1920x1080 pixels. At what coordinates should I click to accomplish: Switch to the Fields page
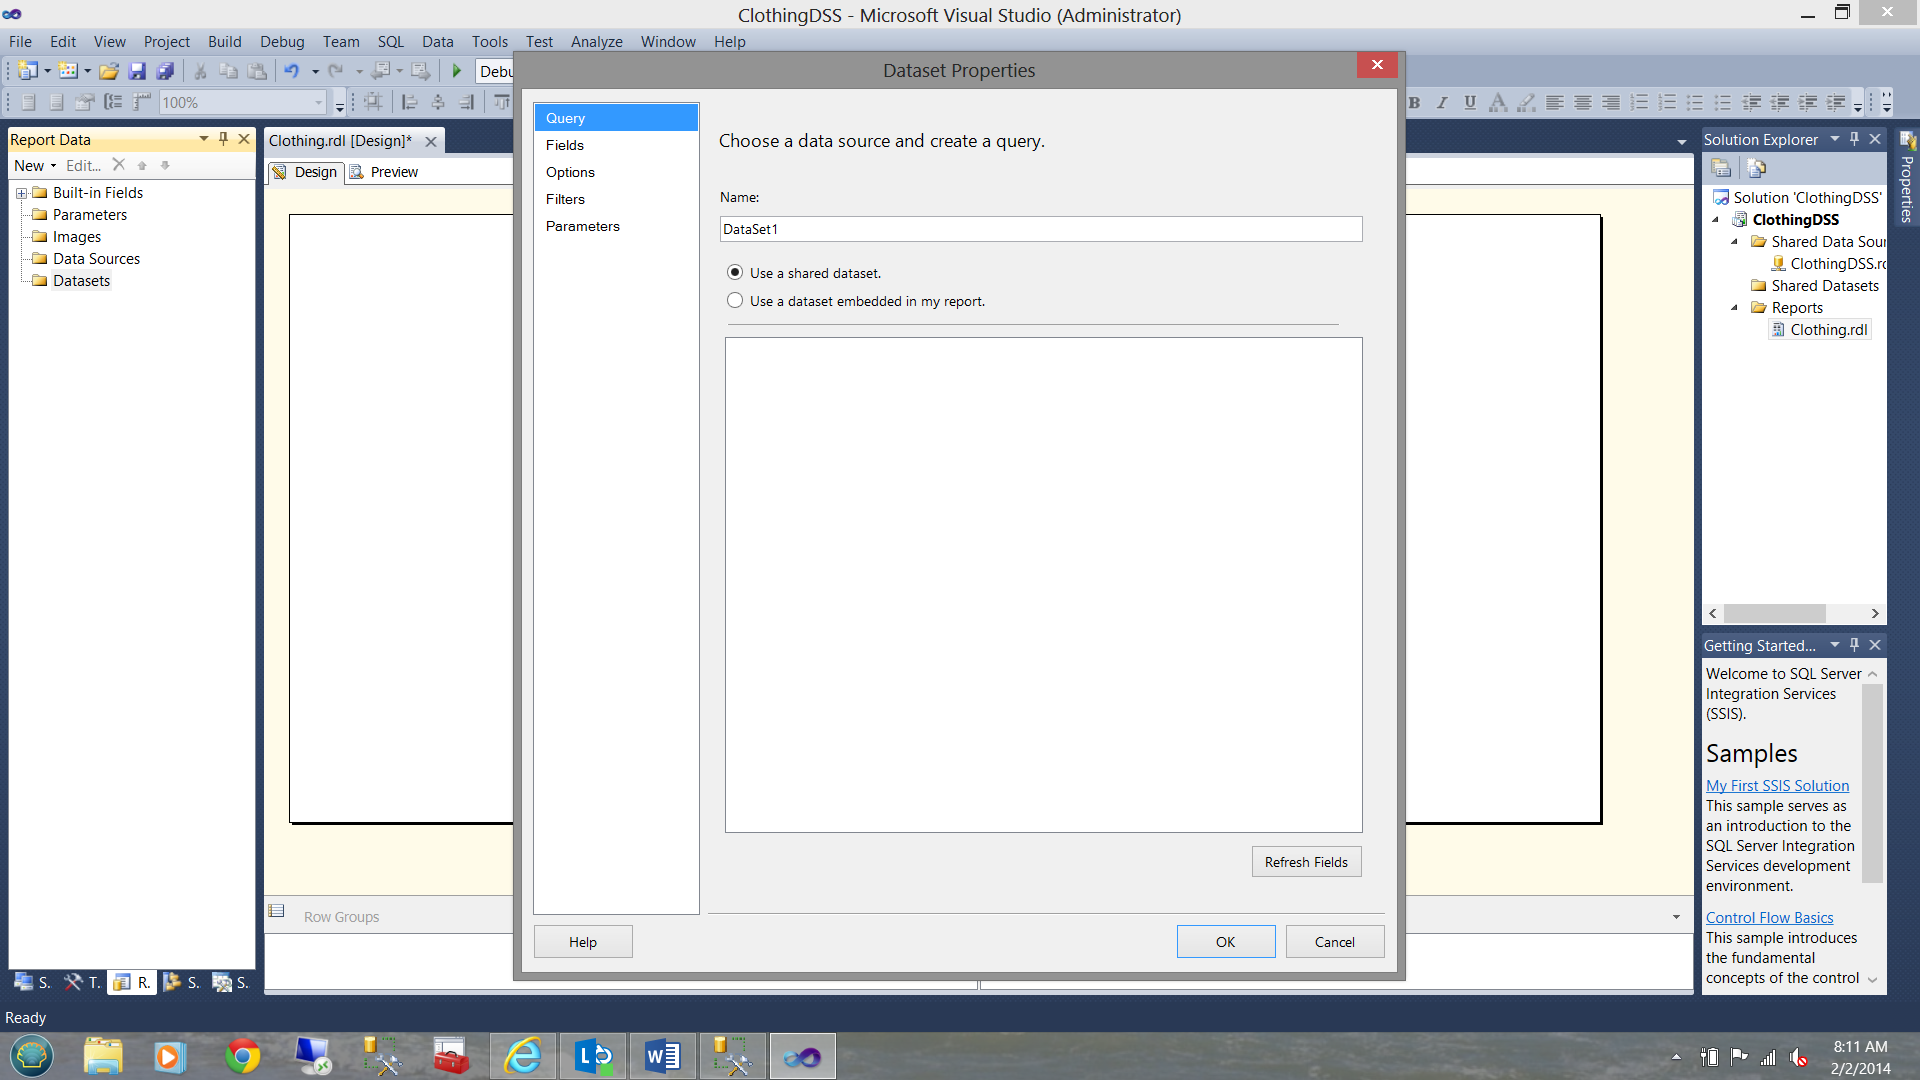565,145
